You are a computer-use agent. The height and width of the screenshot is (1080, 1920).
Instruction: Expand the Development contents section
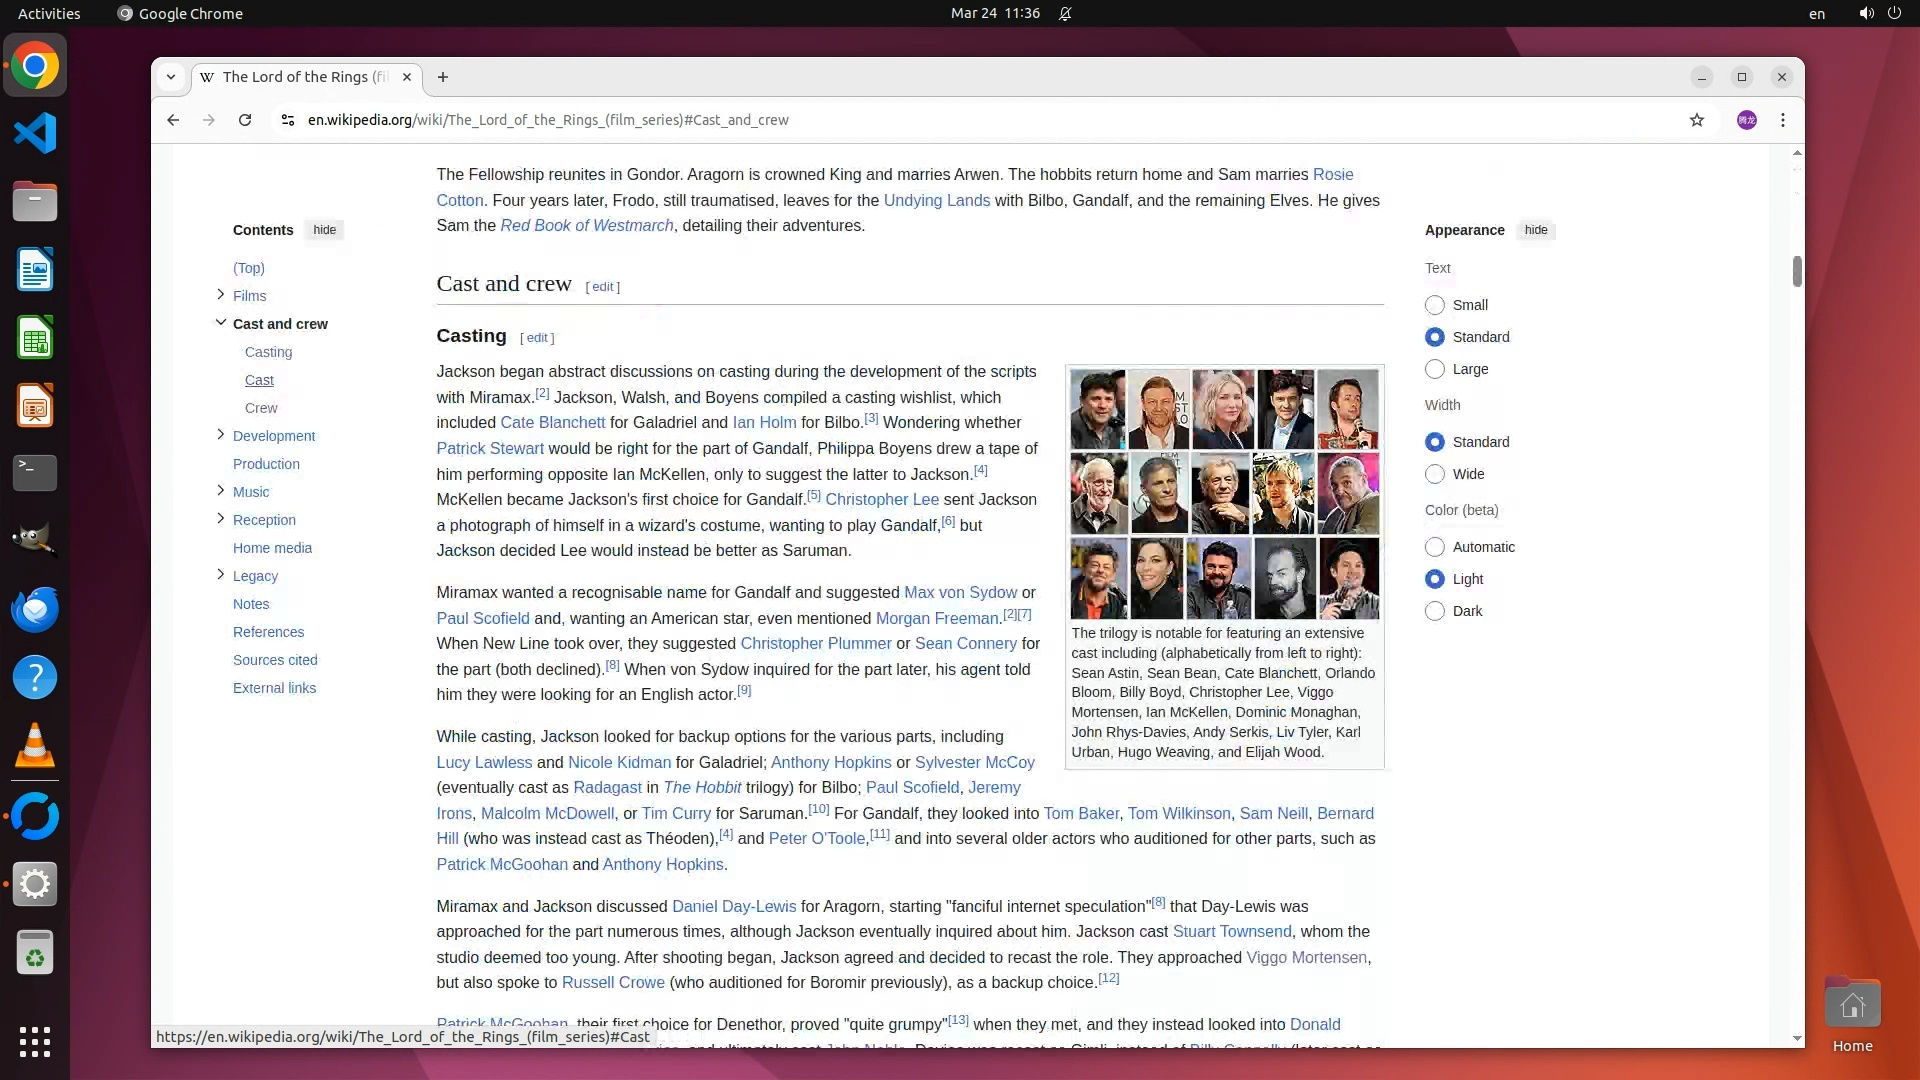click(221, 434)
